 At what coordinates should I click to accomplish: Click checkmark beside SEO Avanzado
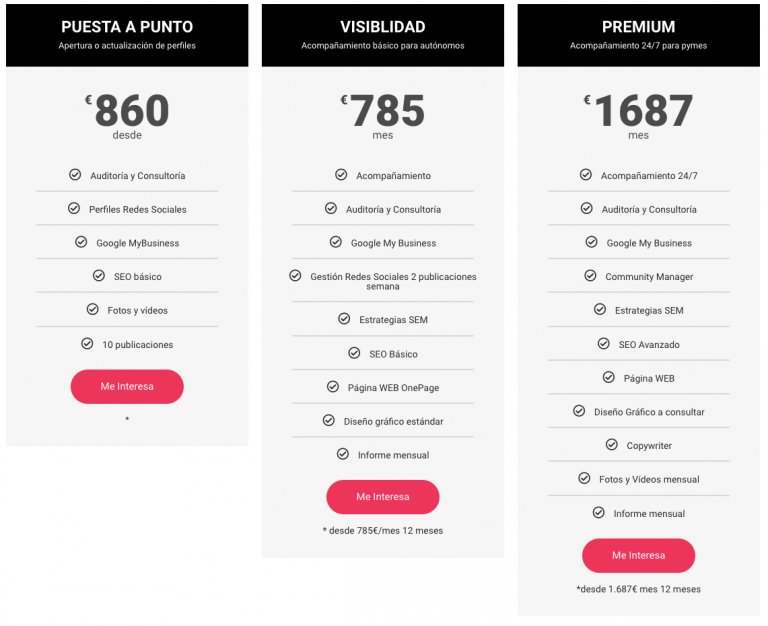coord(604,344)
